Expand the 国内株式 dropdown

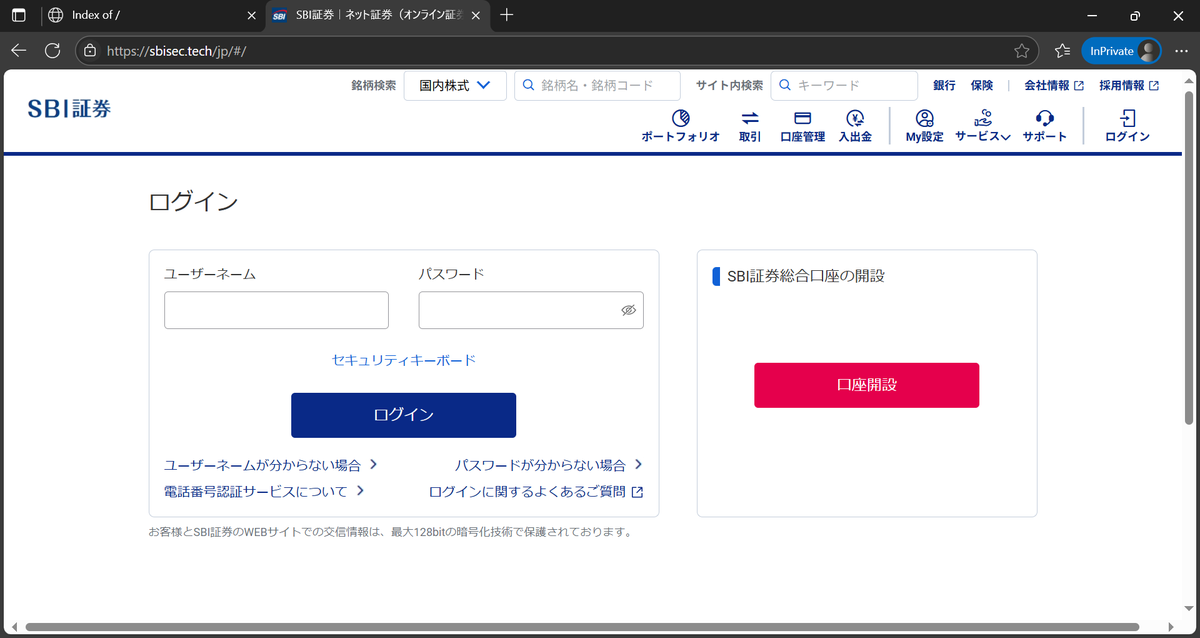click(455, 86)
